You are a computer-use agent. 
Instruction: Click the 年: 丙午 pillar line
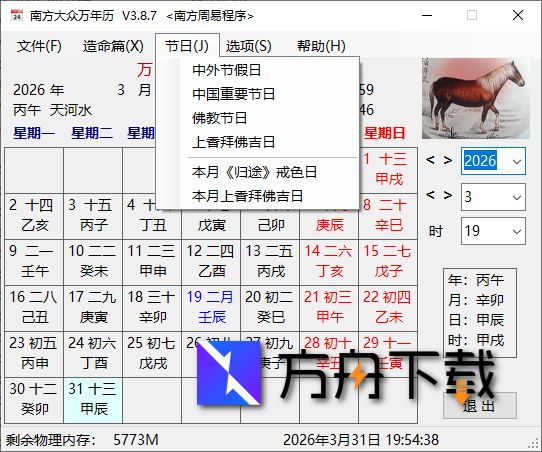coord(476,280)
